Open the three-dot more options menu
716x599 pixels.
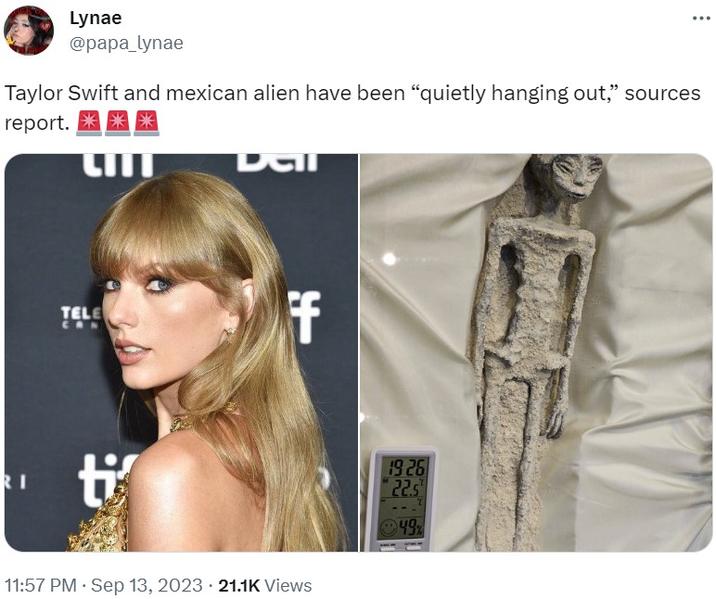(x=701, y=19)
